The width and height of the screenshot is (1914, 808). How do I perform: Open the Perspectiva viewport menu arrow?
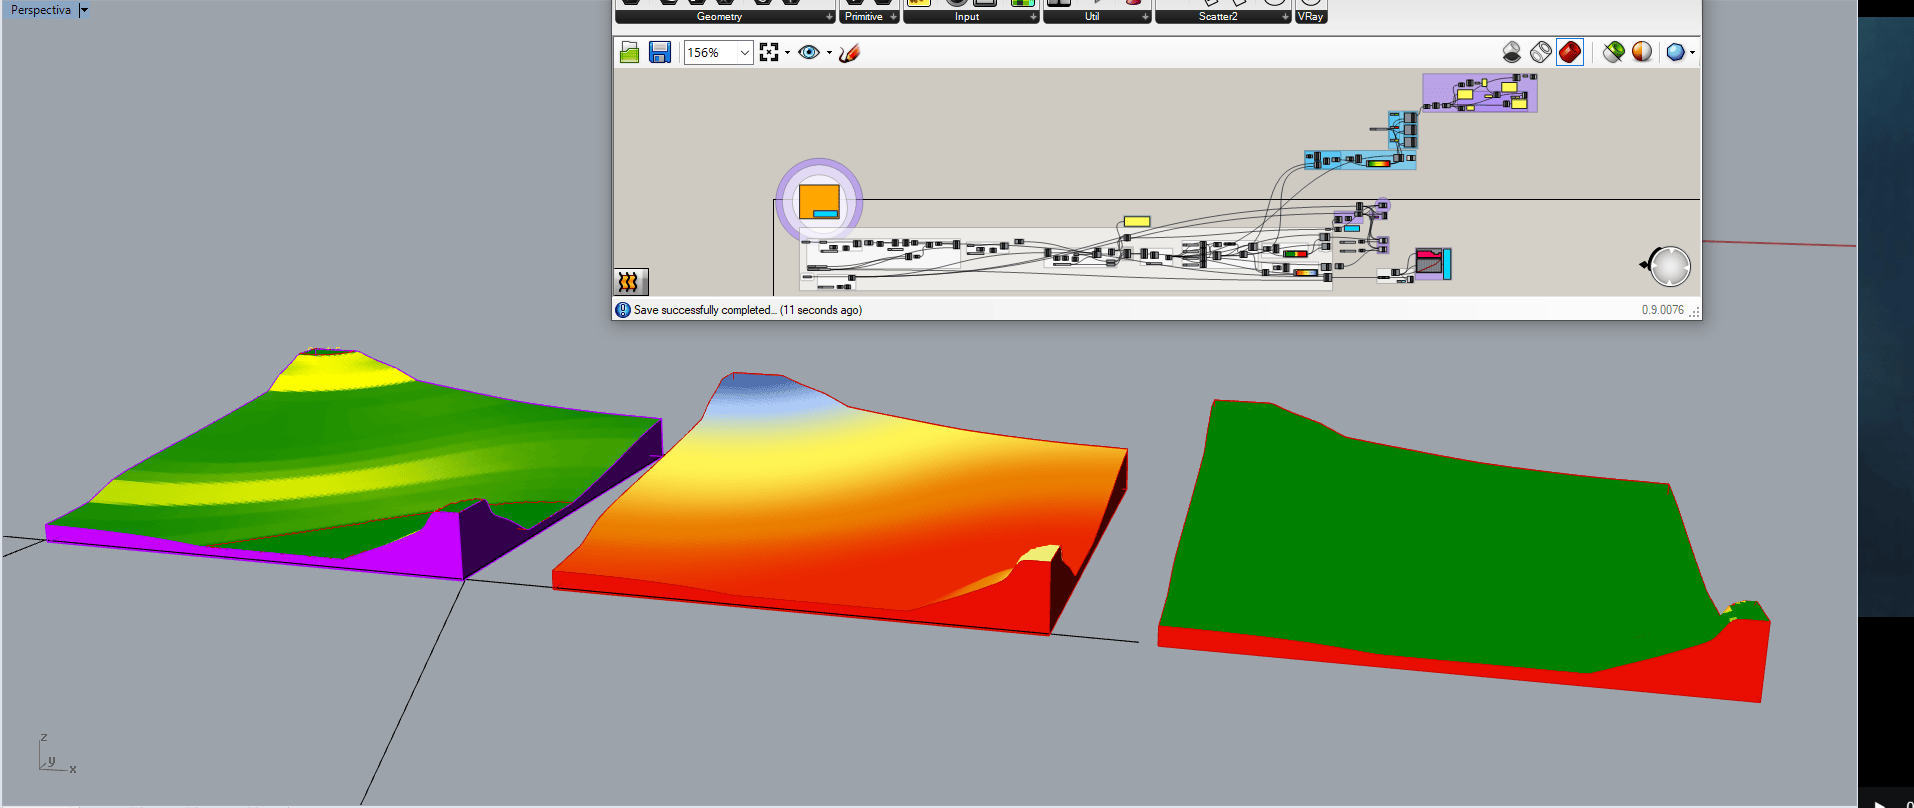(x=84, y=10)
